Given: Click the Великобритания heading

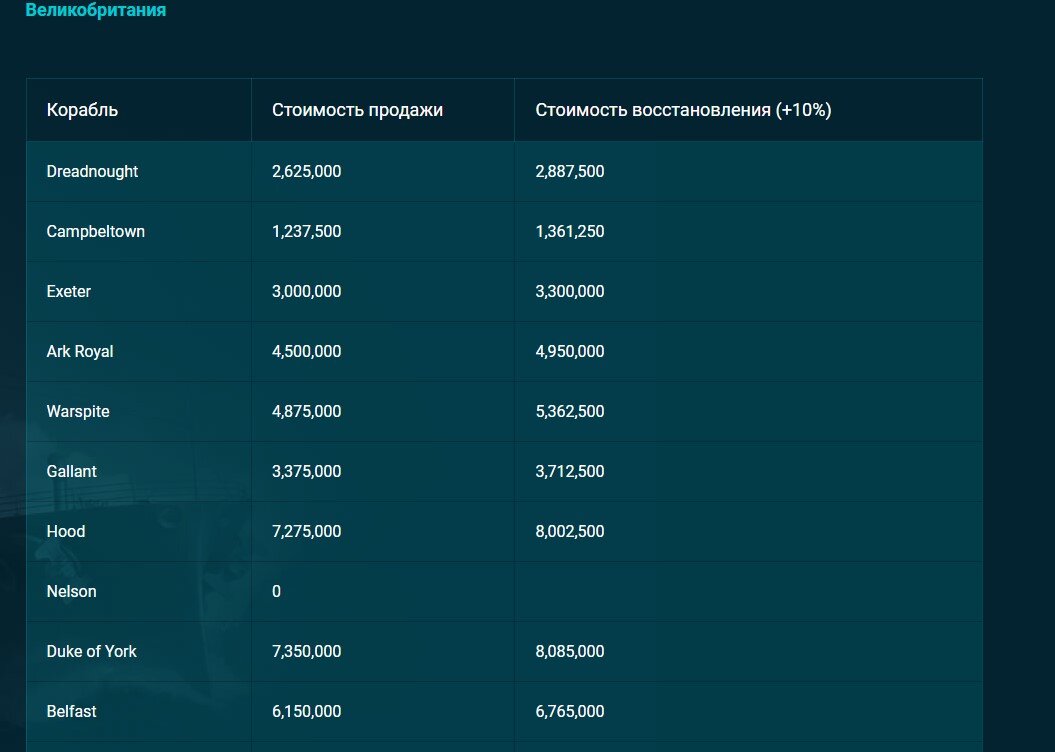Looking at the screenshot, I should tap(96, 10).
